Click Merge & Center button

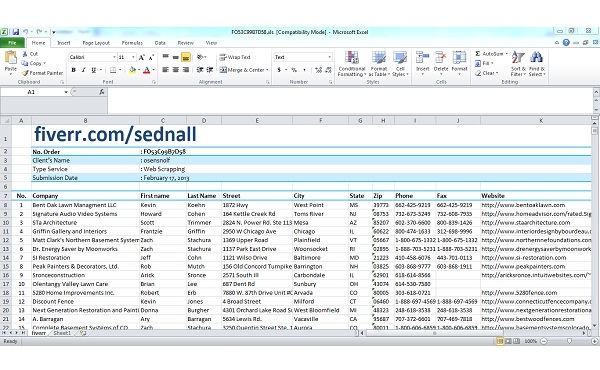(x=242, y=70)
